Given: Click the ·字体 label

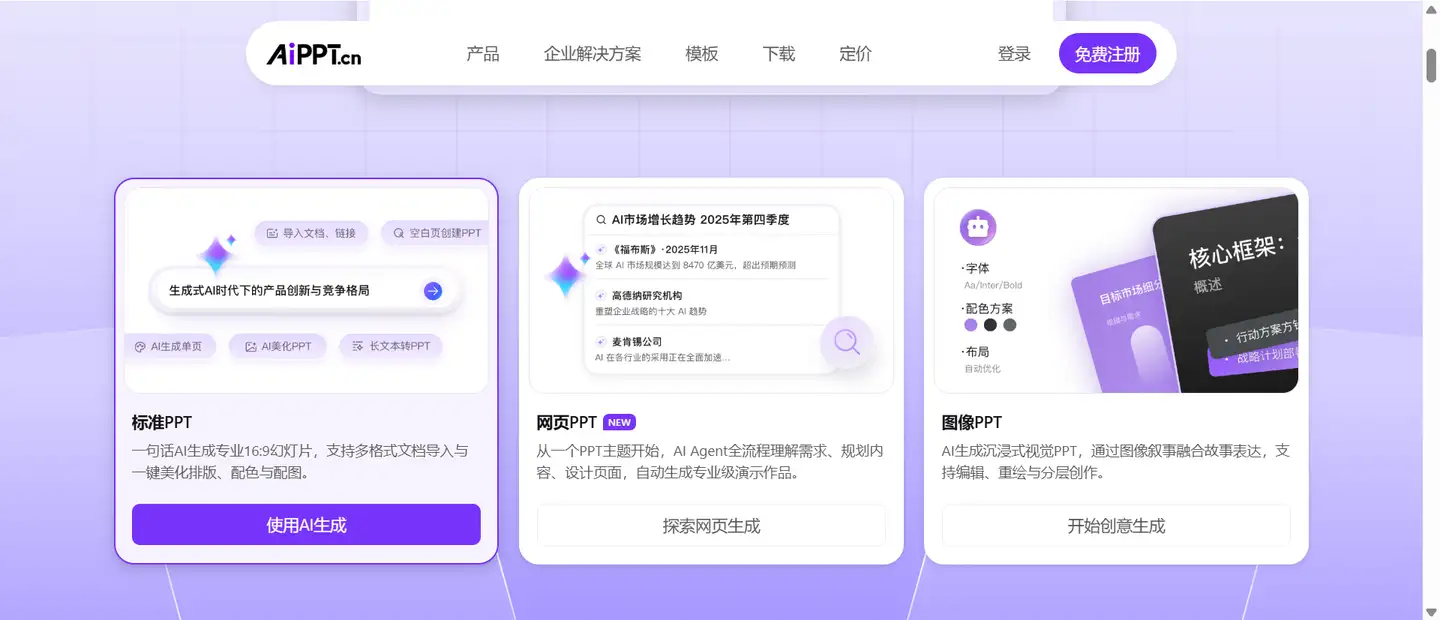Looking at the screenshot, I should (x=975, y=269).
